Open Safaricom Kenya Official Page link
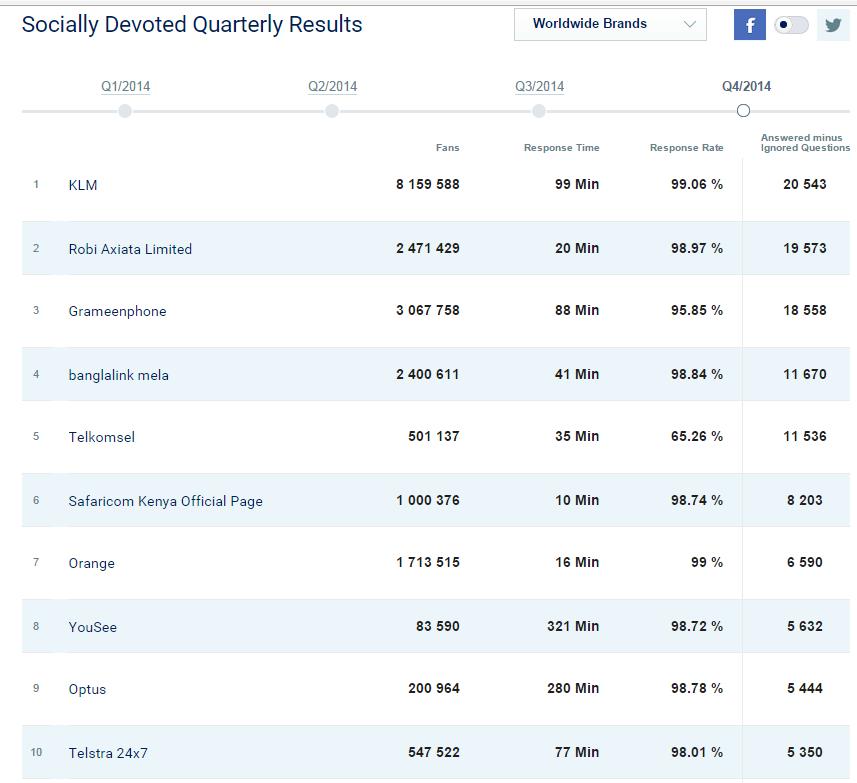 pyautogui.click(x=166, y=501)
